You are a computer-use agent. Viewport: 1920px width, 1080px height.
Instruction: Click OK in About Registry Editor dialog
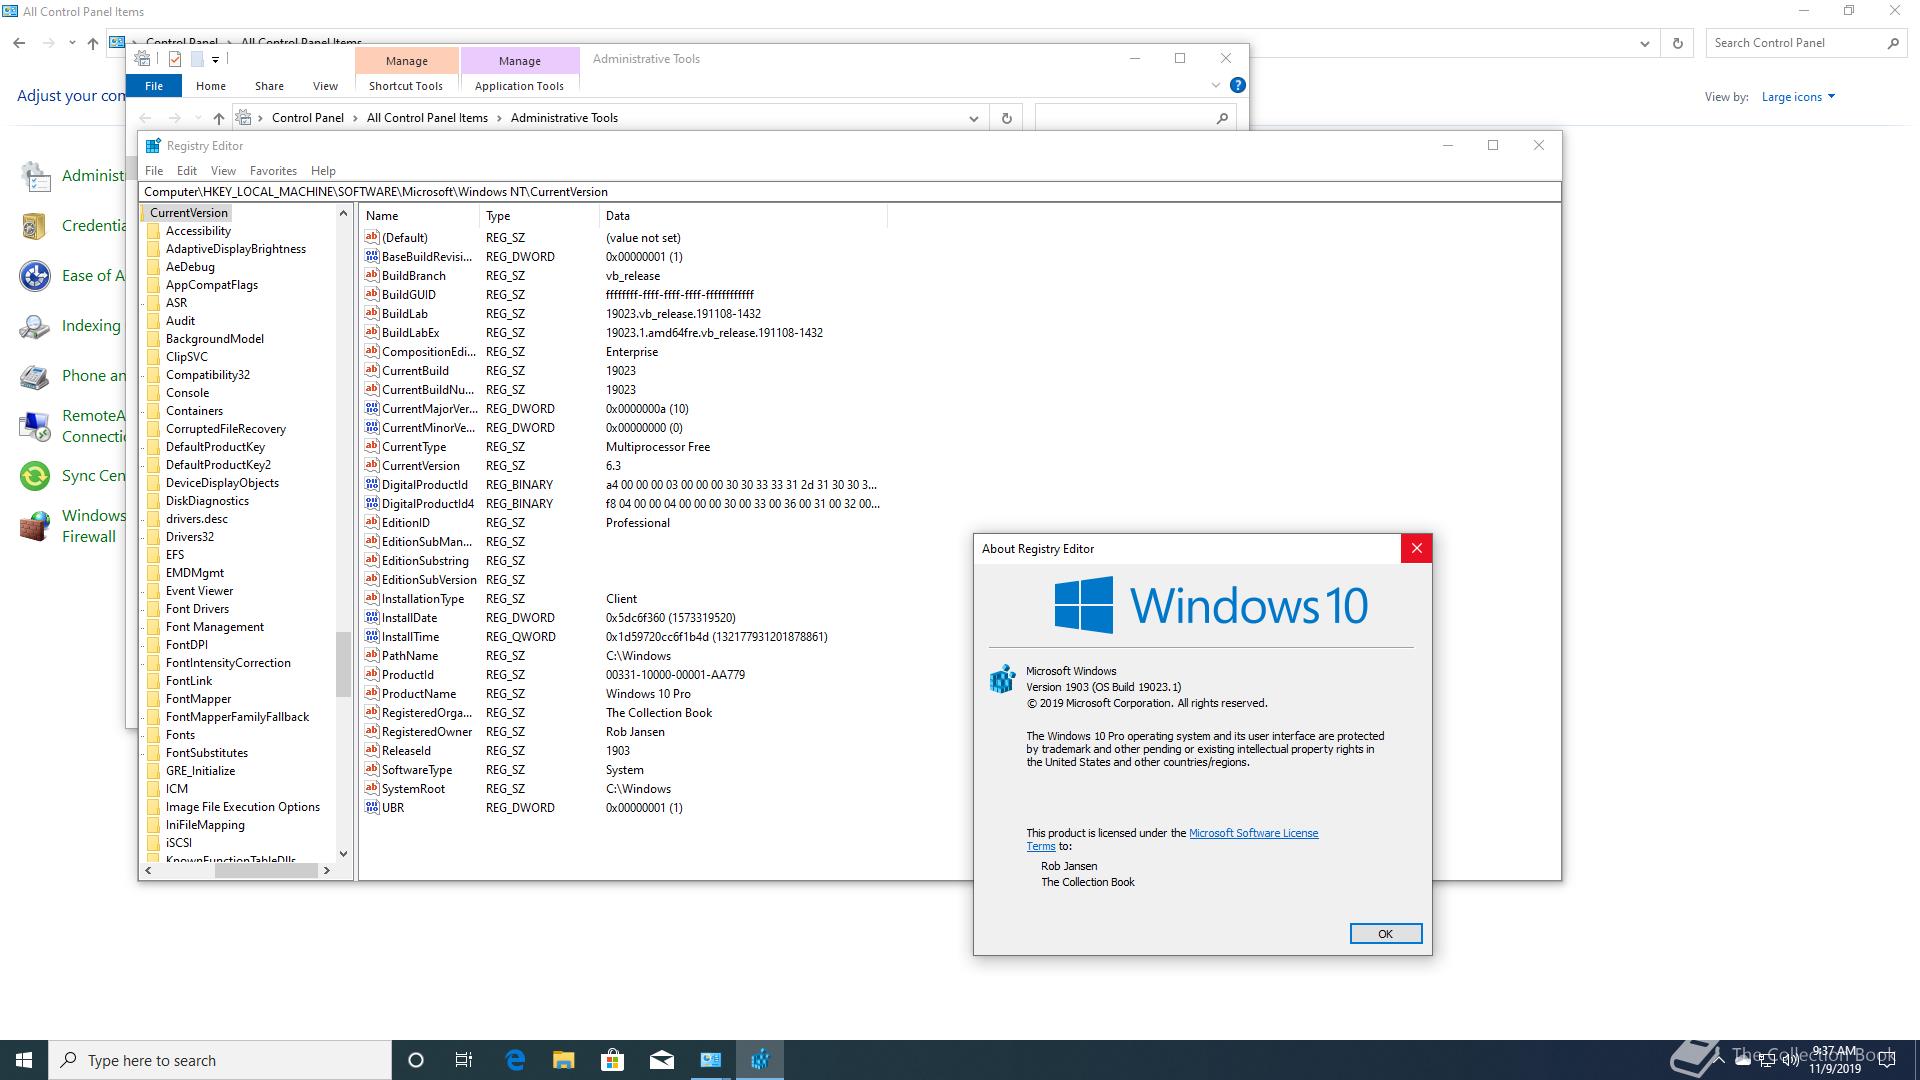[x=1385, y=933]
